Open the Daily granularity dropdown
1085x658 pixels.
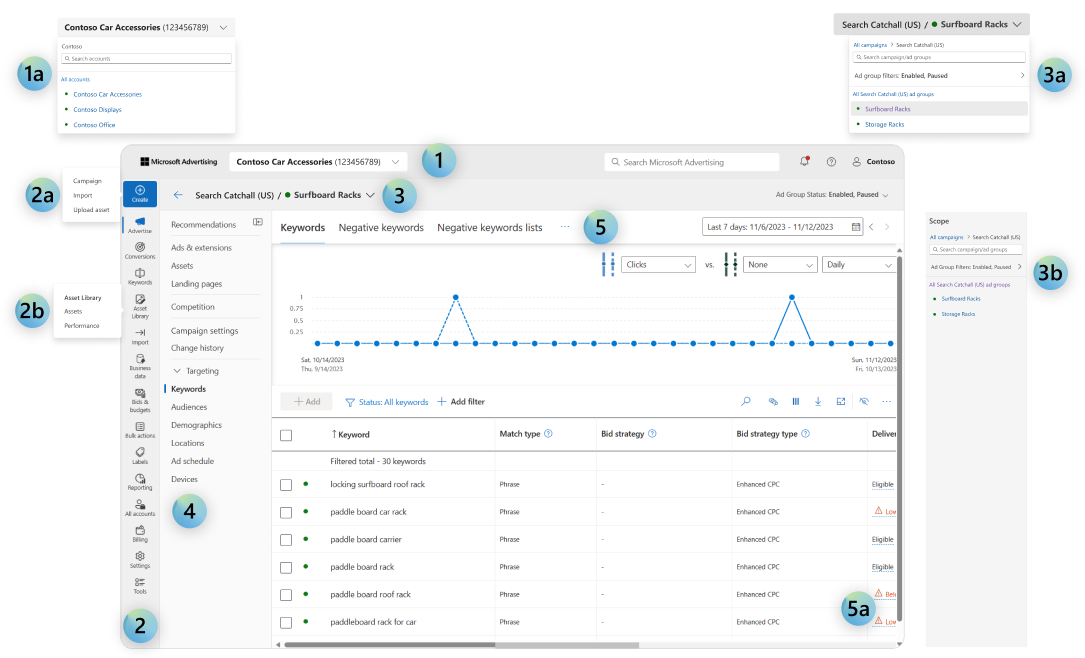859,265
